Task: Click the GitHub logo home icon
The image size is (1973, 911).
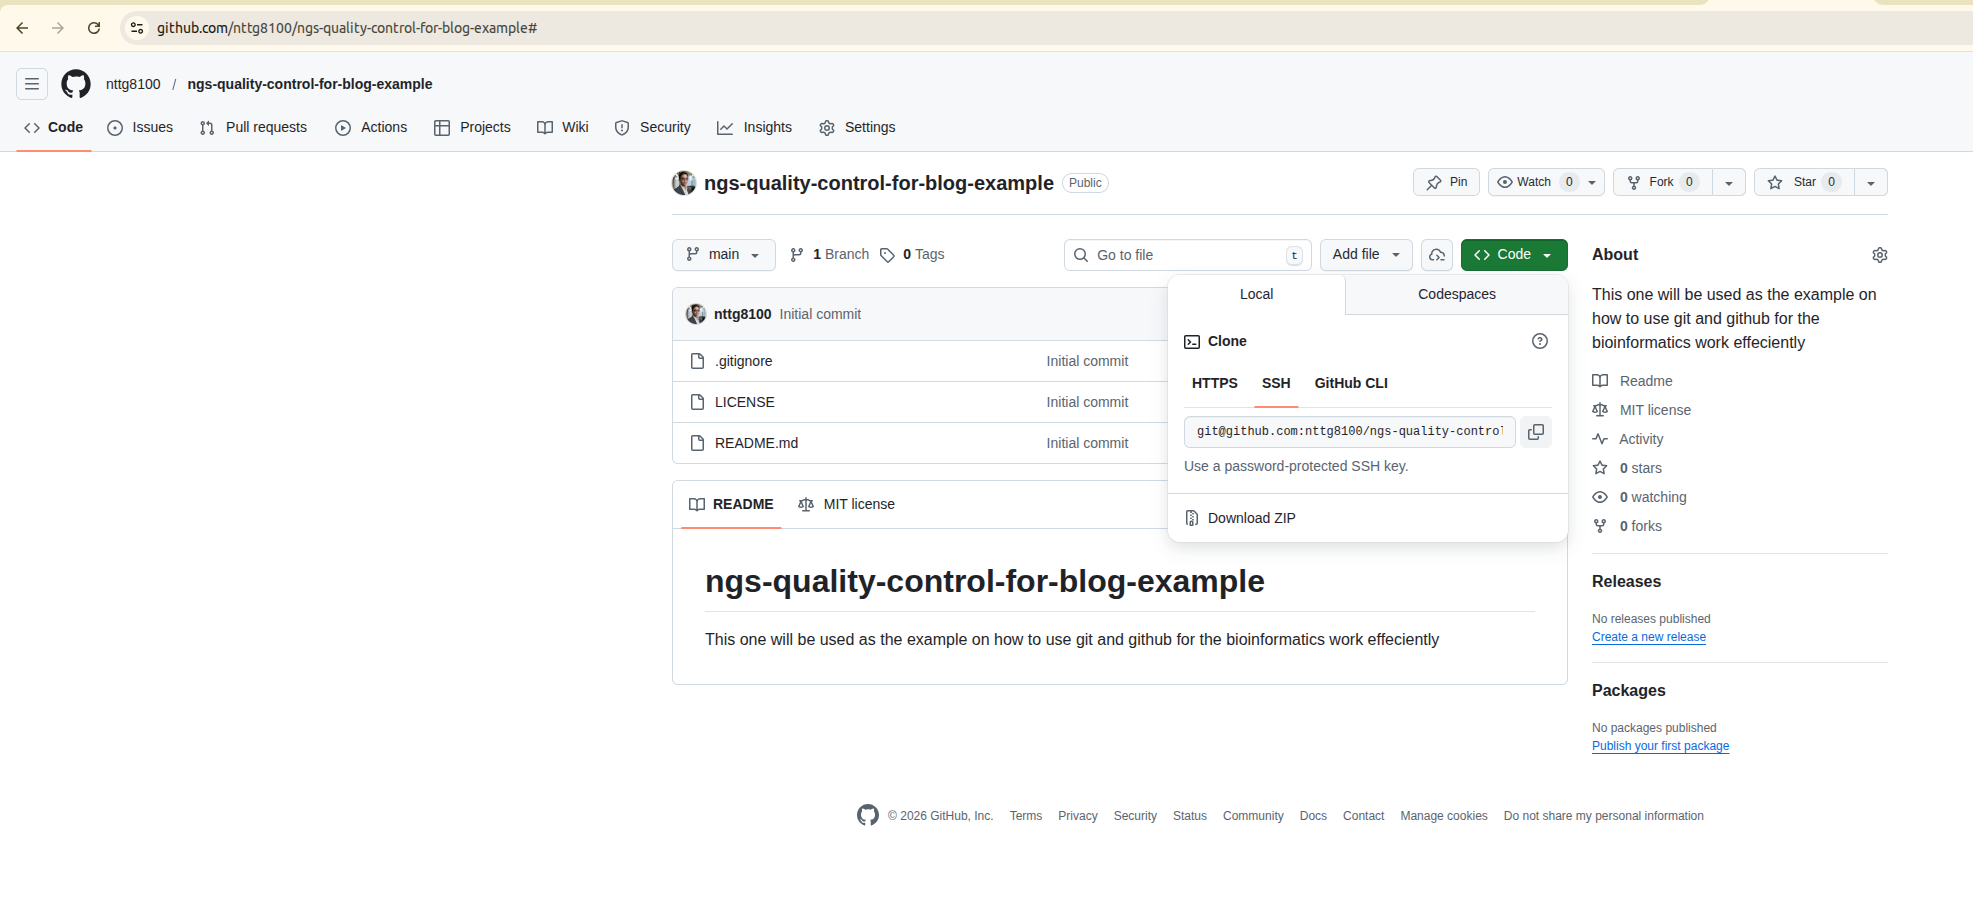Action: [76, 84]
